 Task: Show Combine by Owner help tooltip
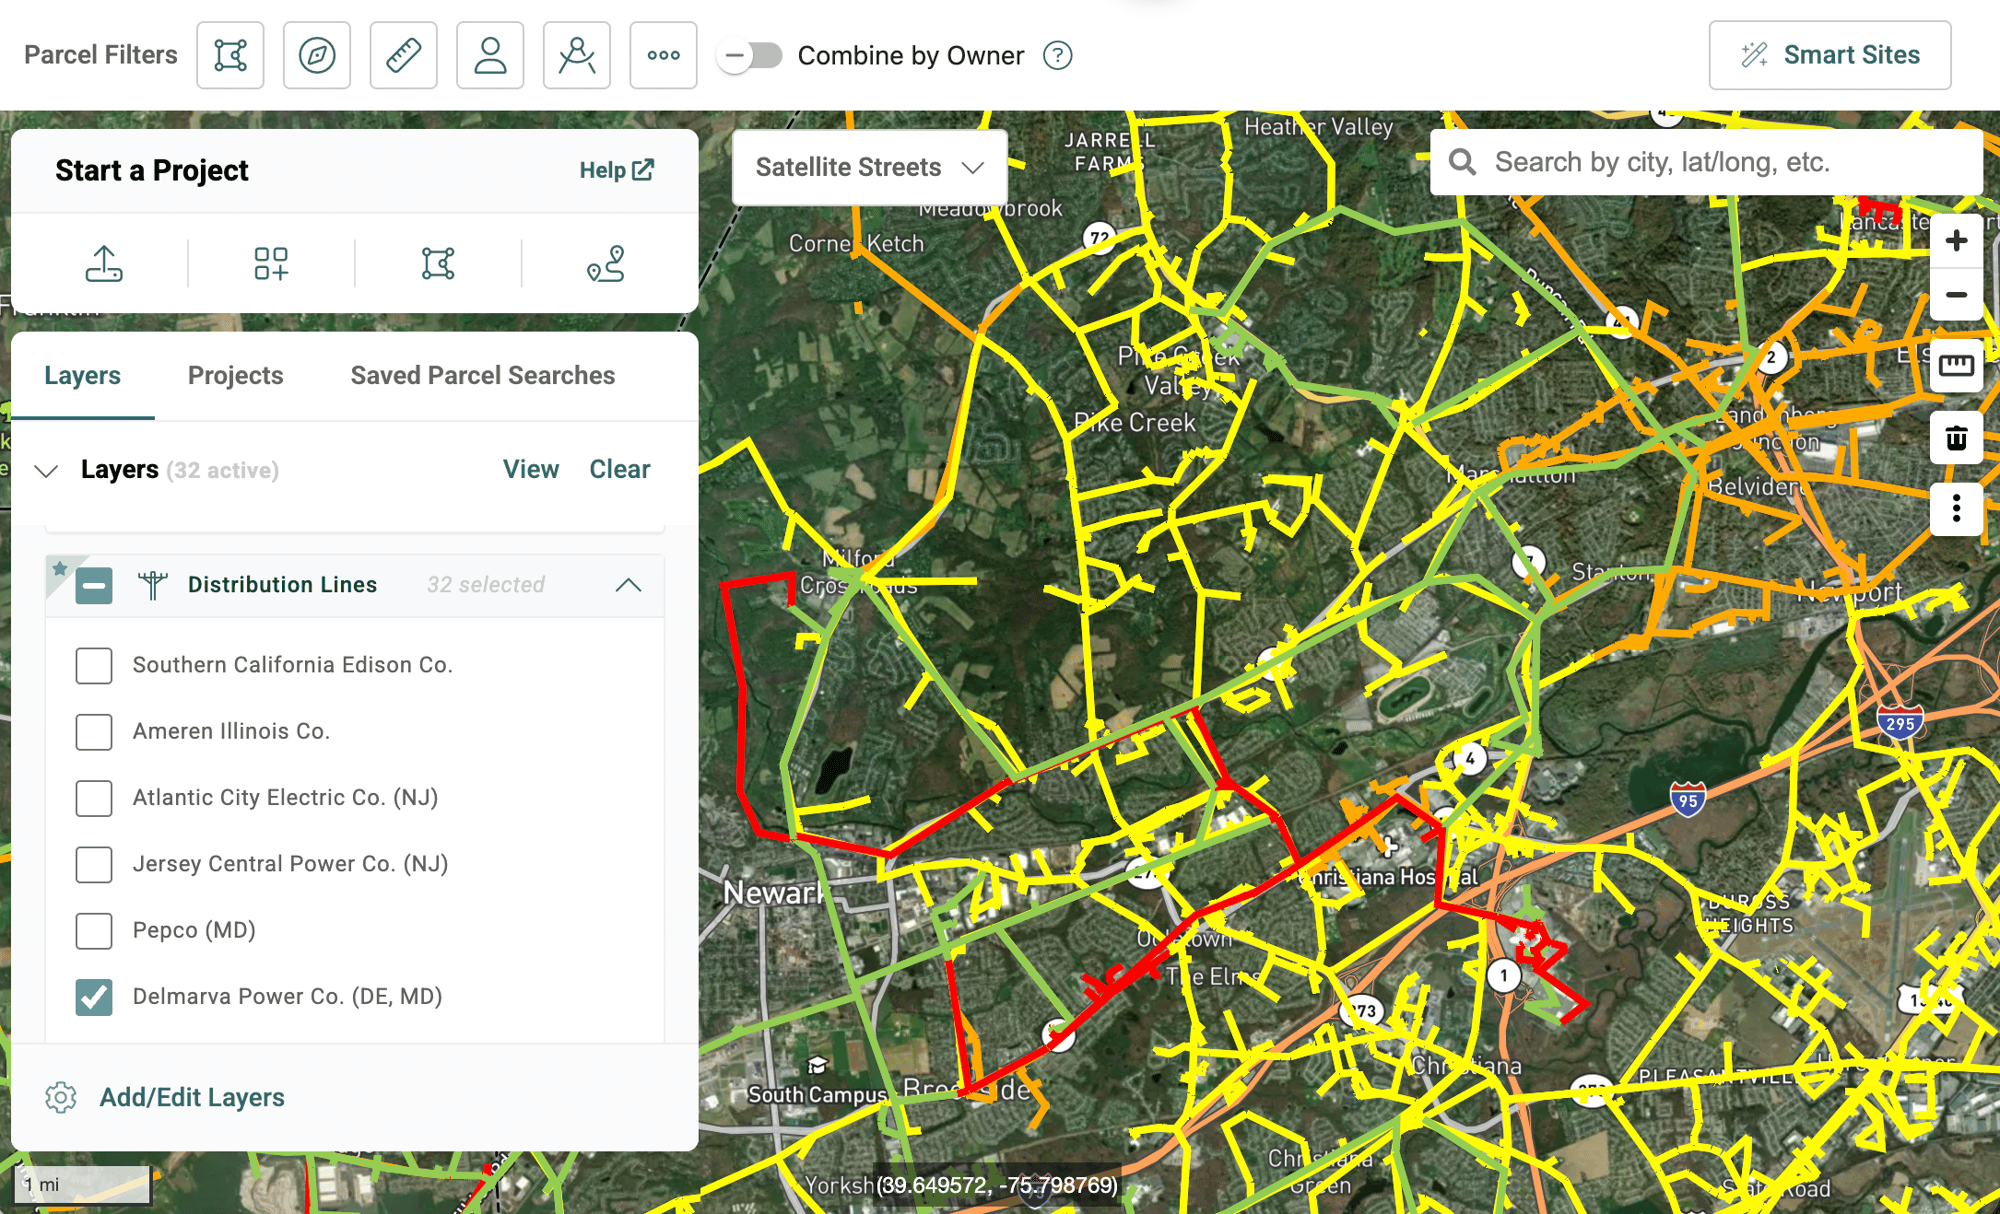click(x=1057, y=55)
